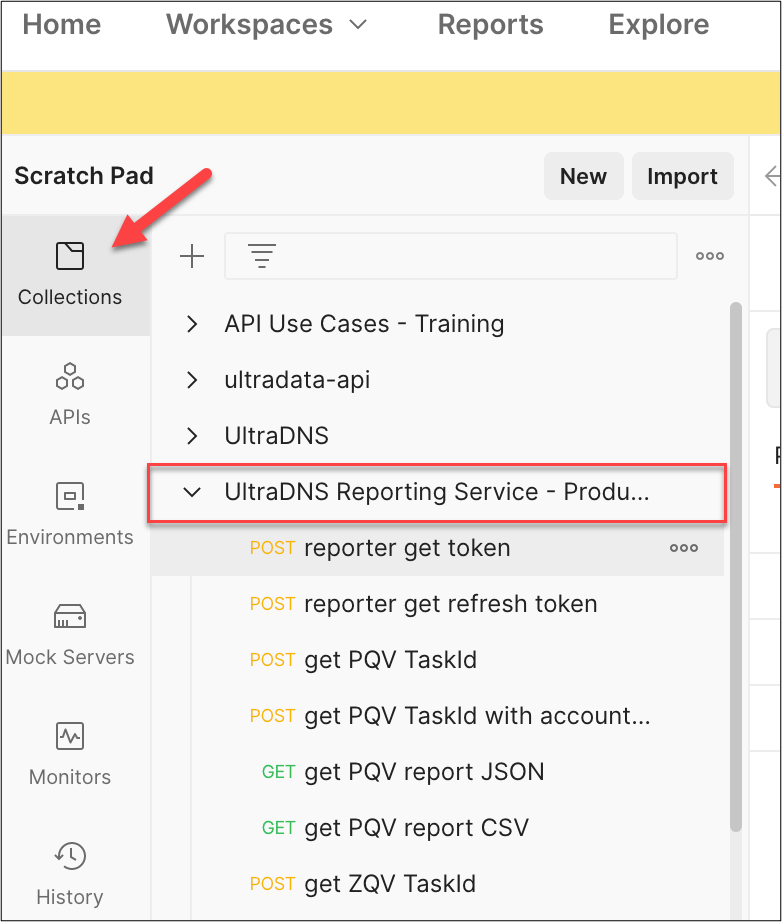Select the API Use Cases - Training name
Viewport: 782px width, 922px height.
364,323
